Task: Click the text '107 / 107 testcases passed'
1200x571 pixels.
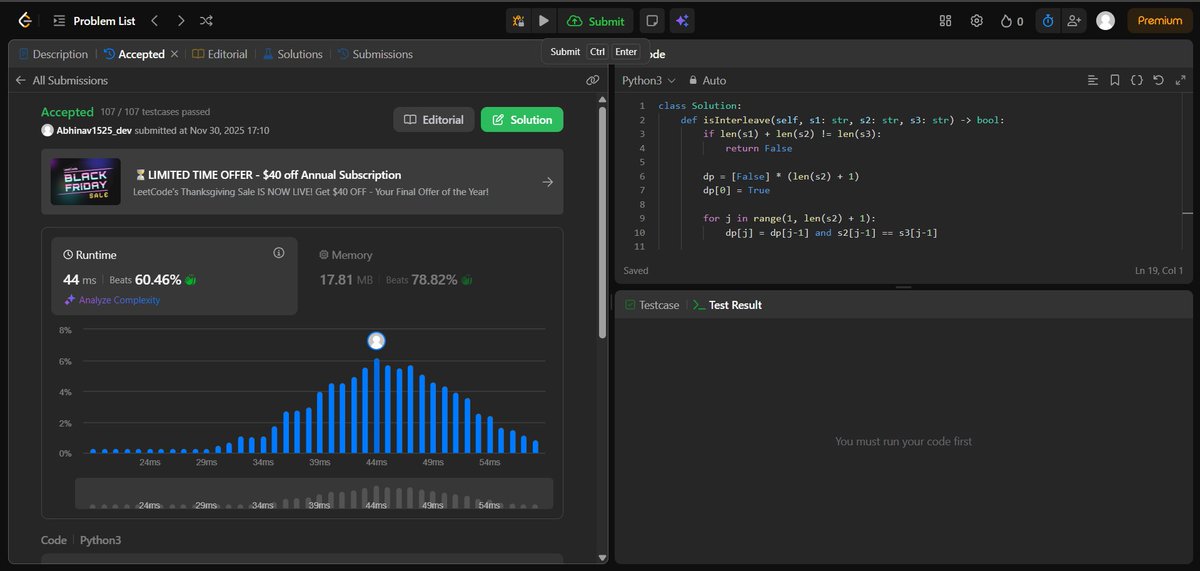Action: point(155,112)
